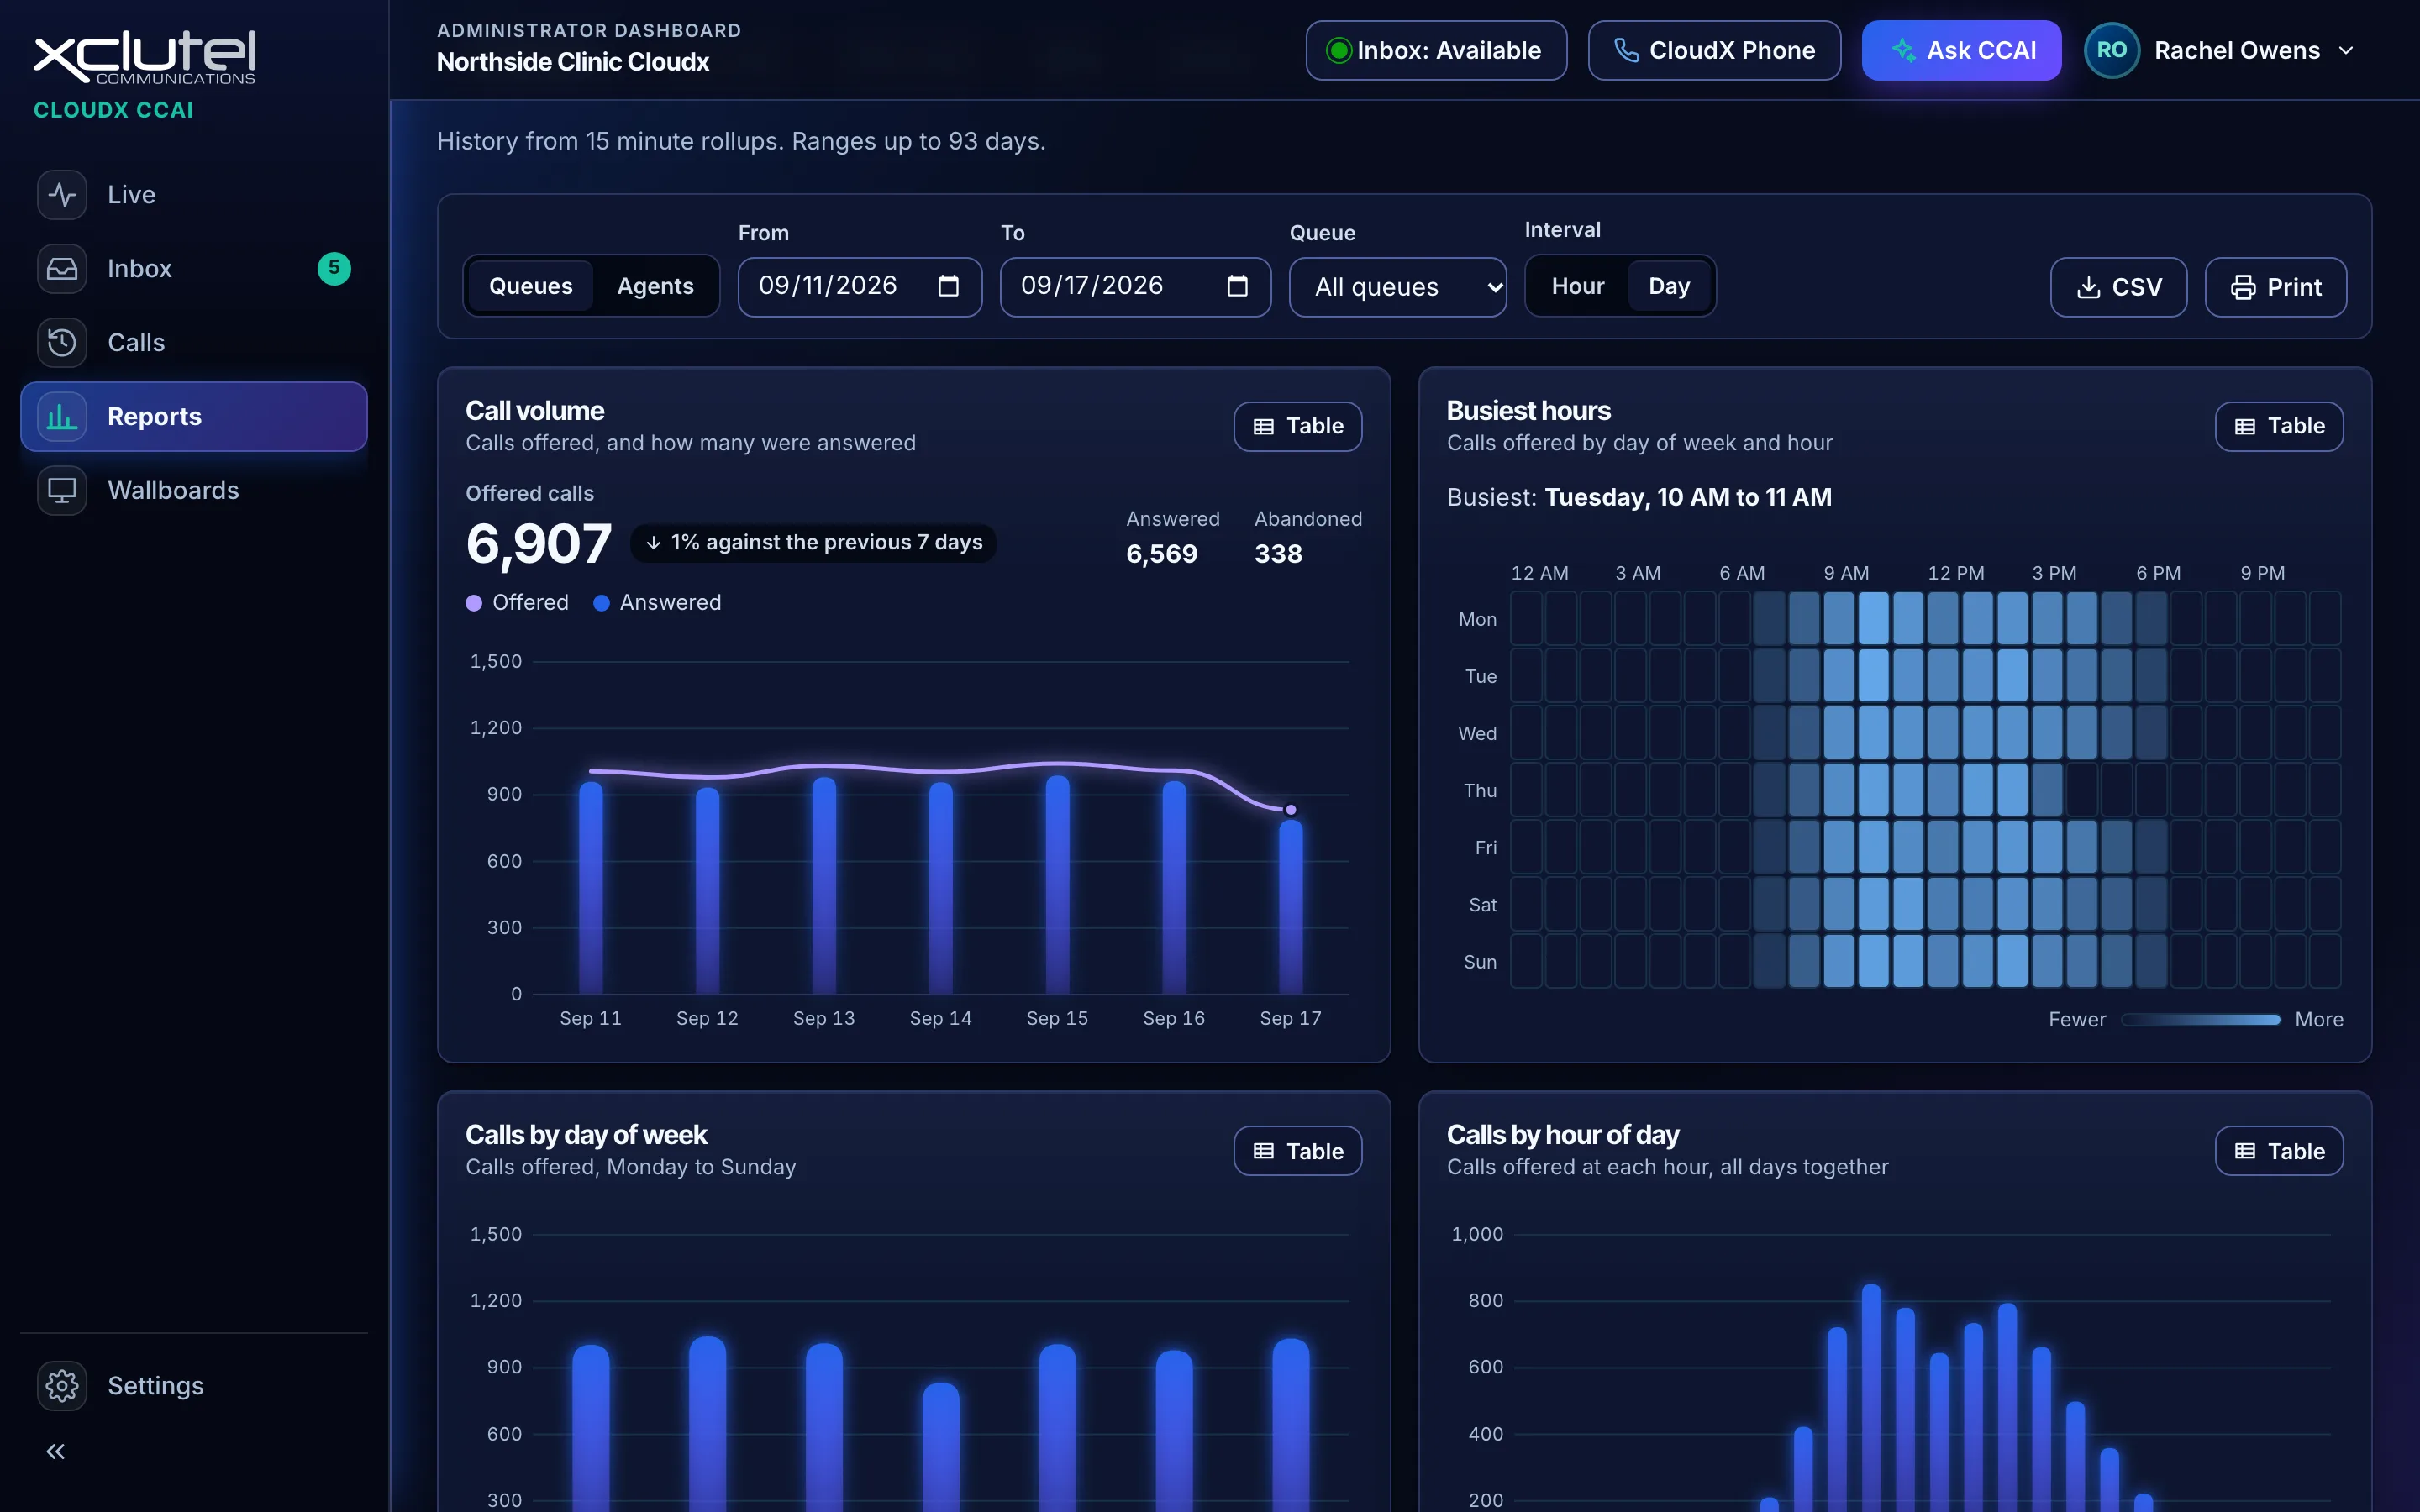Open Settings from the sidebar
Screen dimensions: 2420x1512
coord(194,1385)
